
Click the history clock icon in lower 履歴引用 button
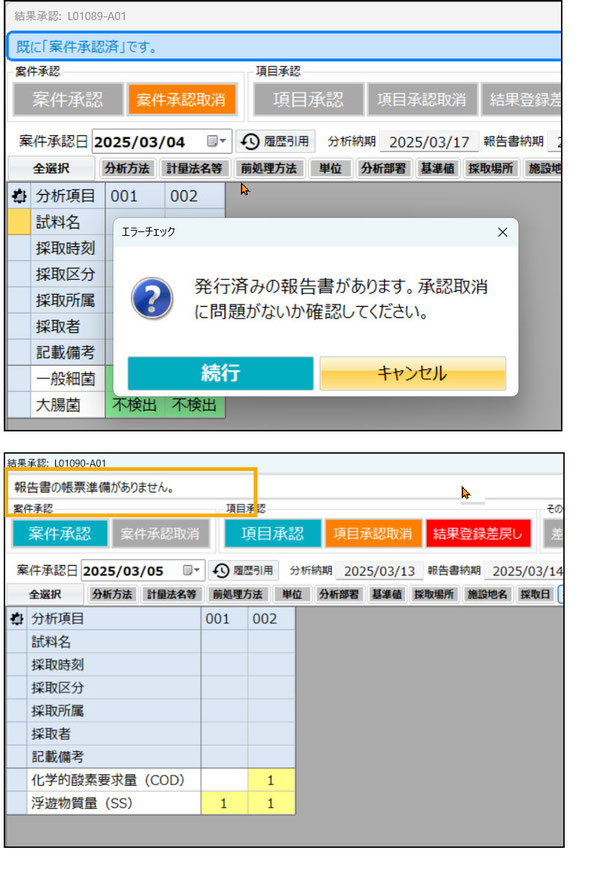[x=221, y=570]
